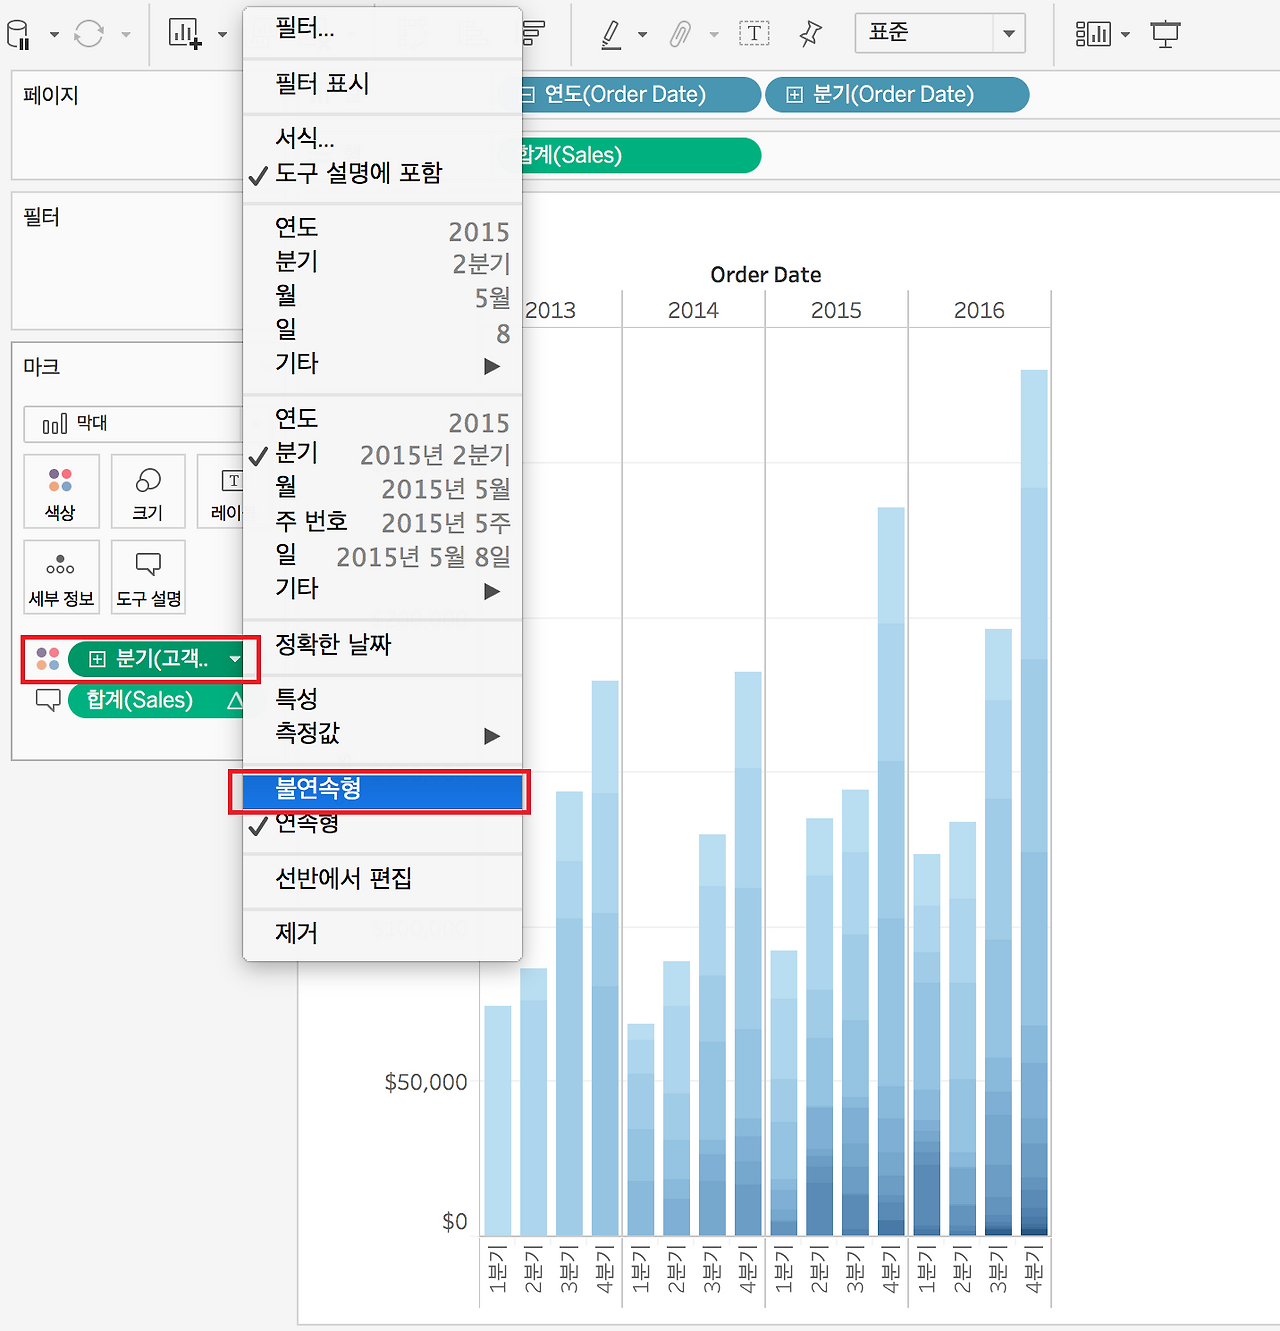
Task: Open the 크기 size card in Marks
Action: coord(148,492)
